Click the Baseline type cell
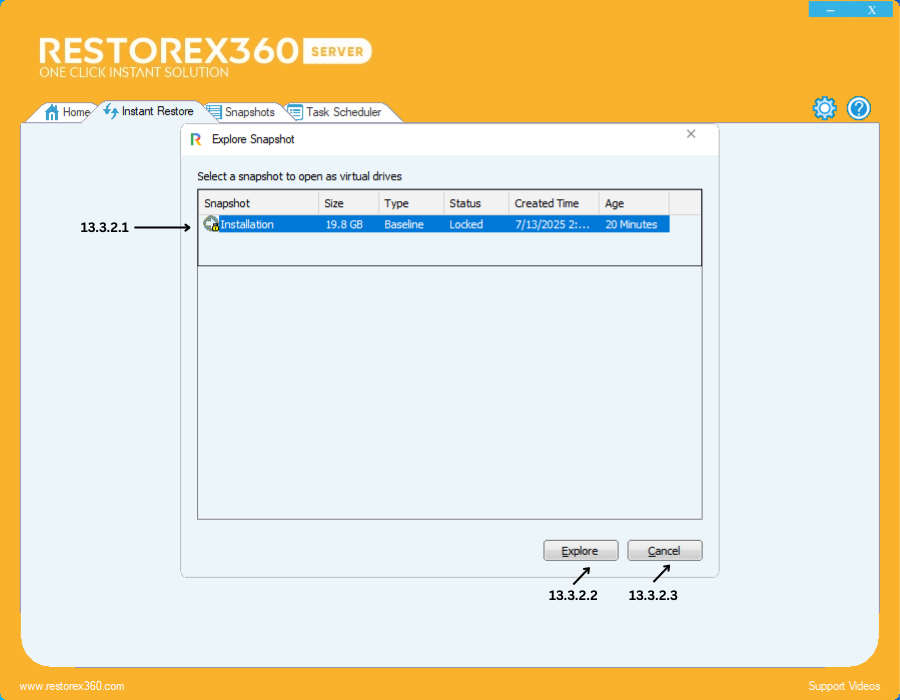This screenshot has width=900, height=700. coord(404,224)
